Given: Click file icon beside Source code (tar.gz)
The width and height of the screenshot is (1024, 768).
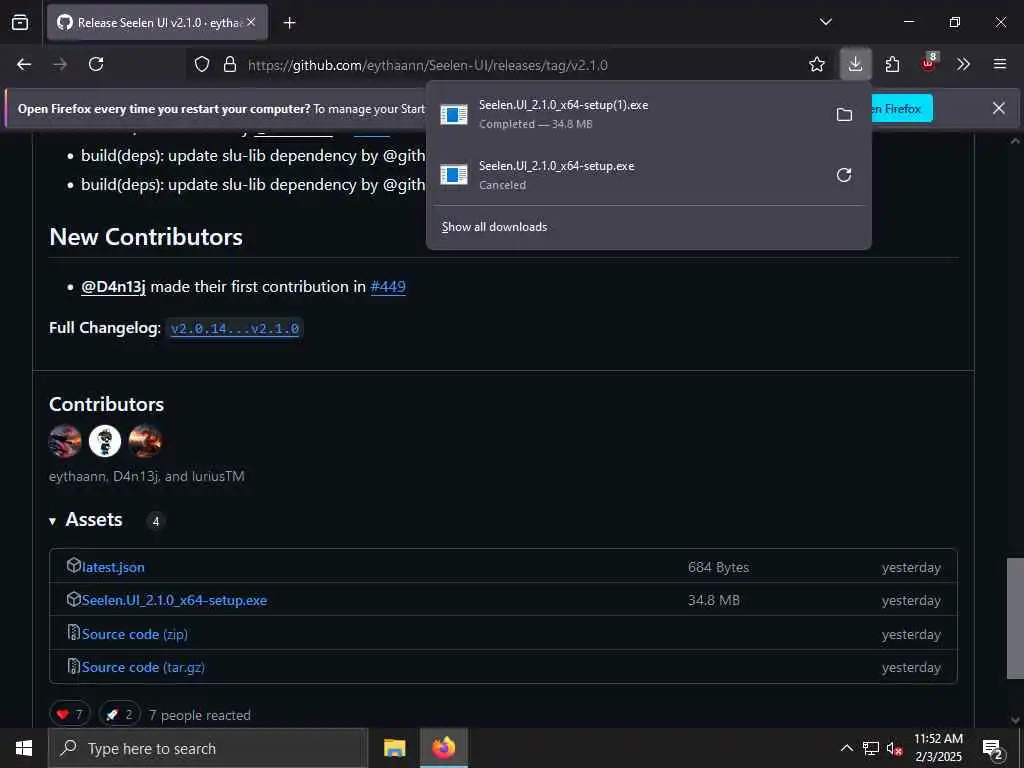Looking at the screenshot, I should pos(74,666).
